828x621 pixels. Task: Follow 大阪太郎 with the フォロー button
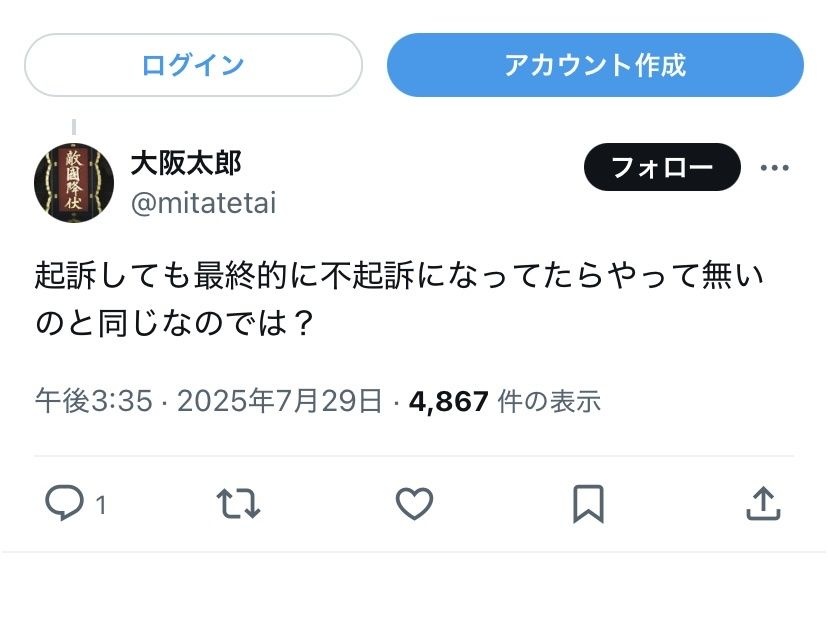662,167
